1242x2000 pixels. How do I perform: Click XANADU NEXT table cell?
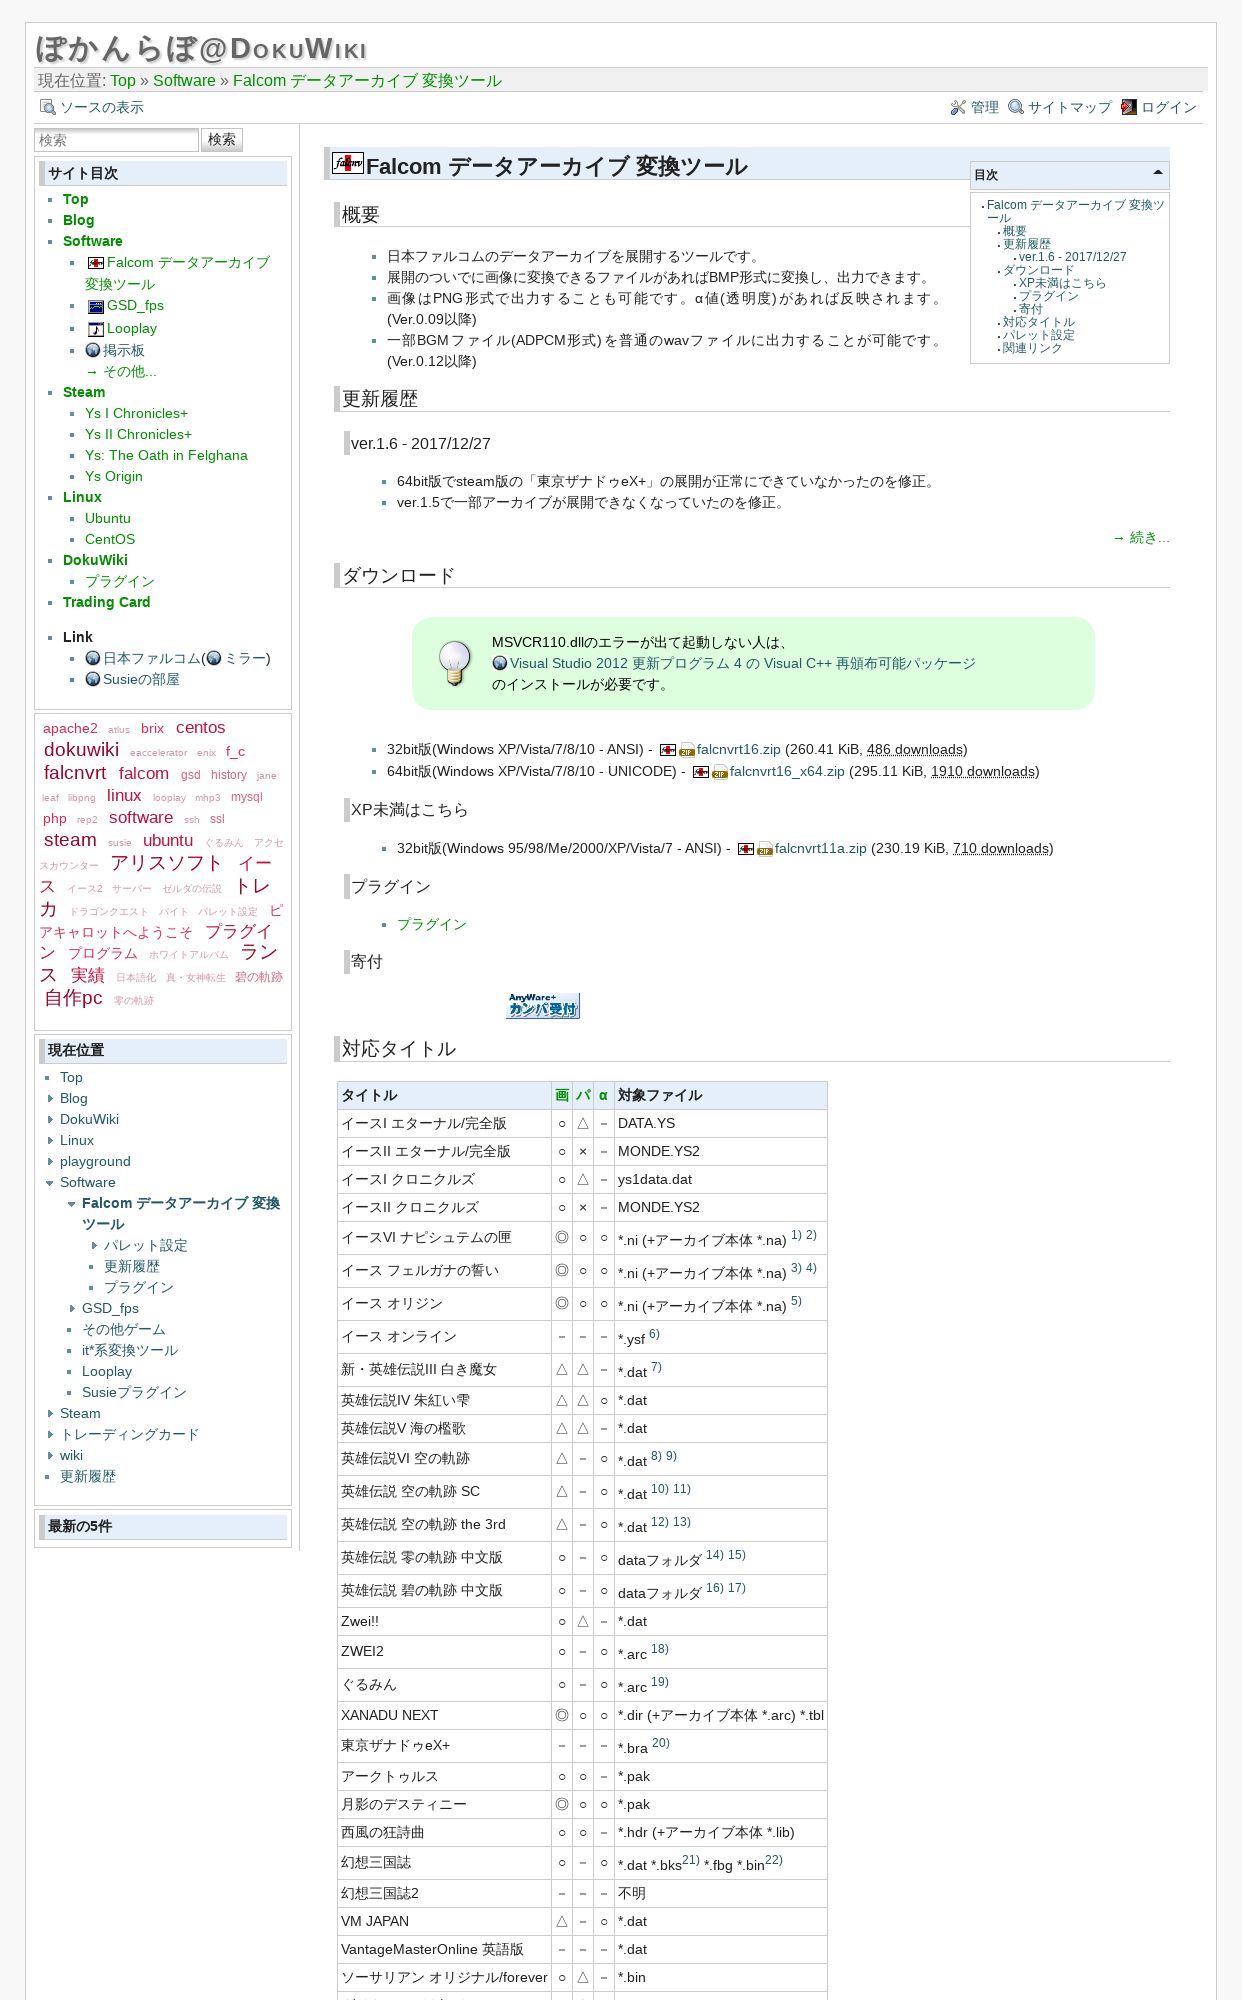pyautogui.click(x=444, y=1715)
